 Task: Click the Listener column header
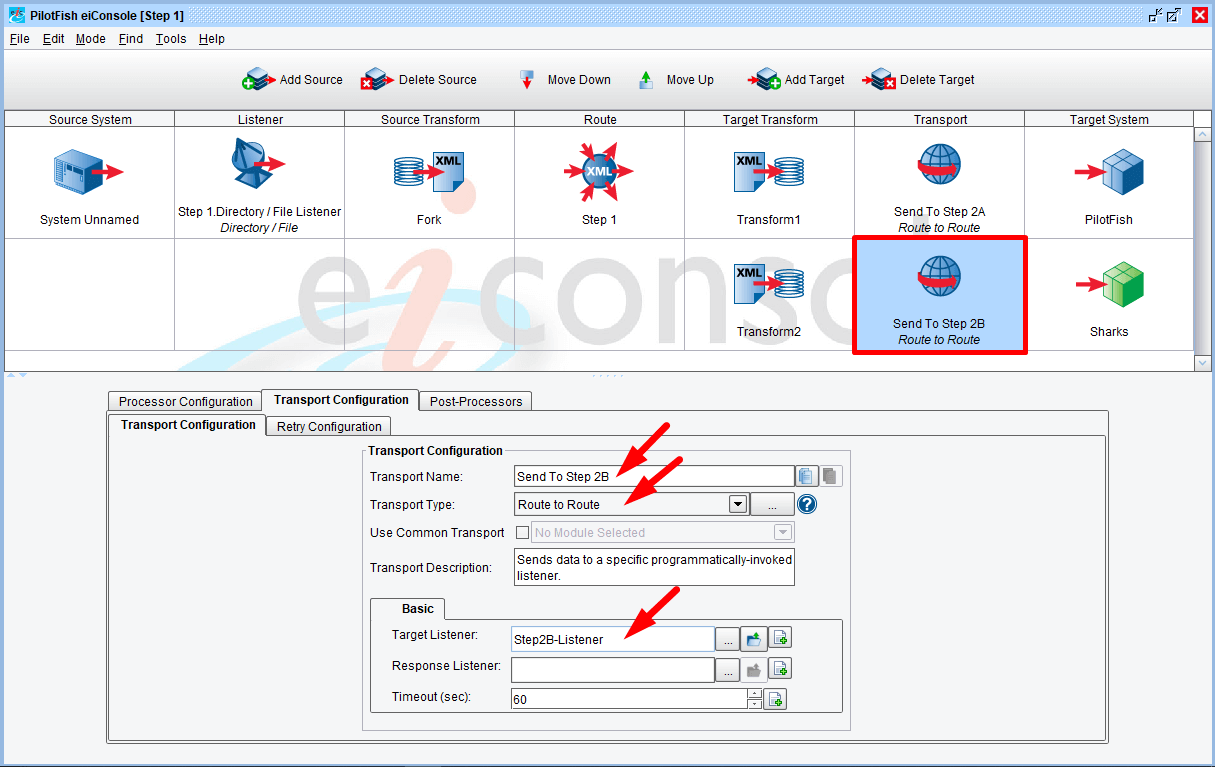click(260, 119)
